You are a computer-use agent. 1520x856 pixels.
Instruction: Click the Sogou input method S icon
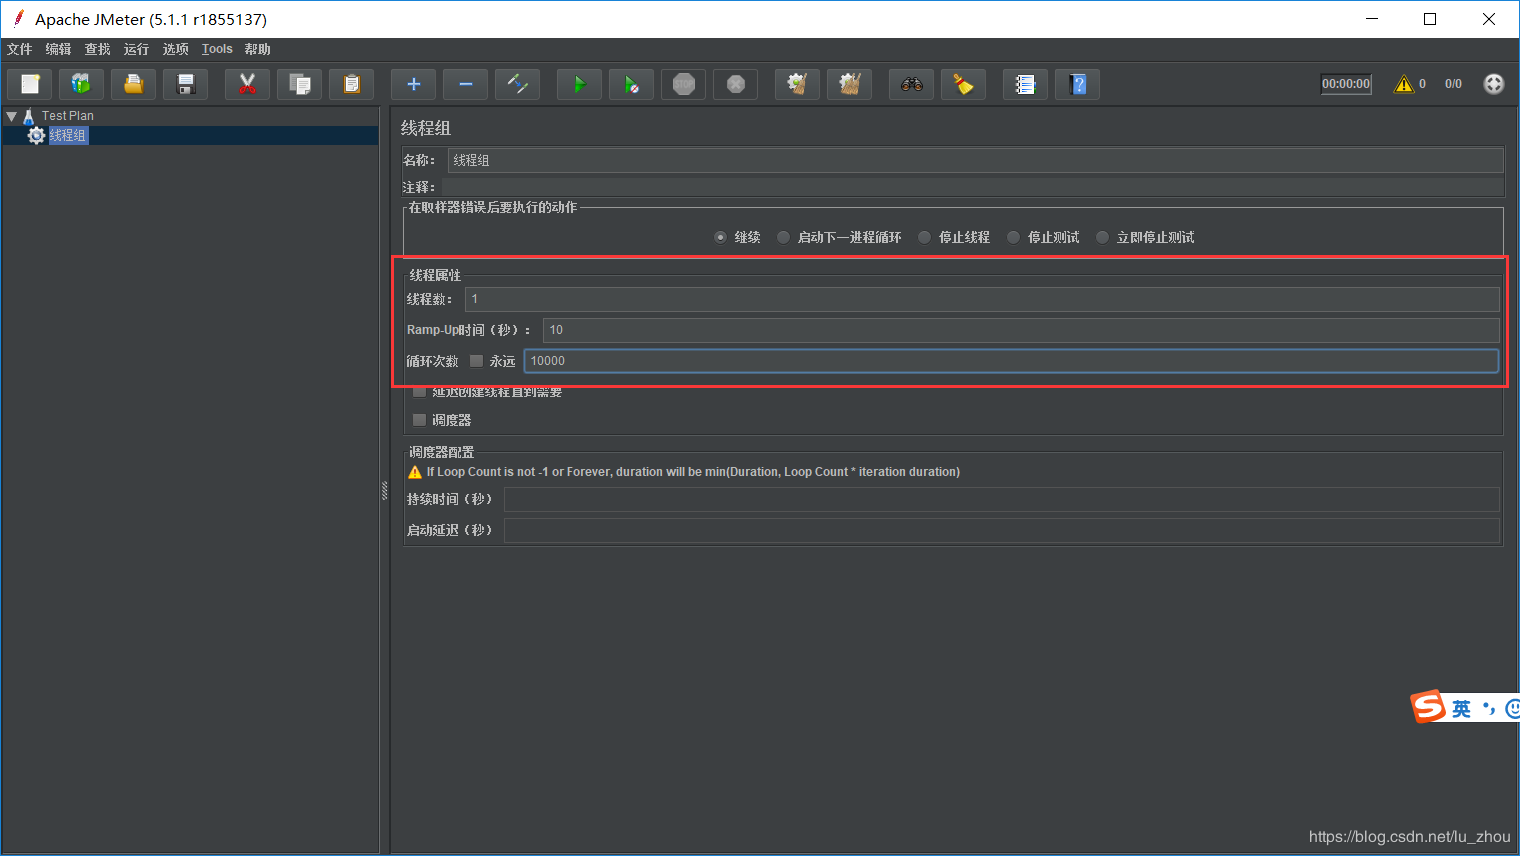[x=1428, y=707]
